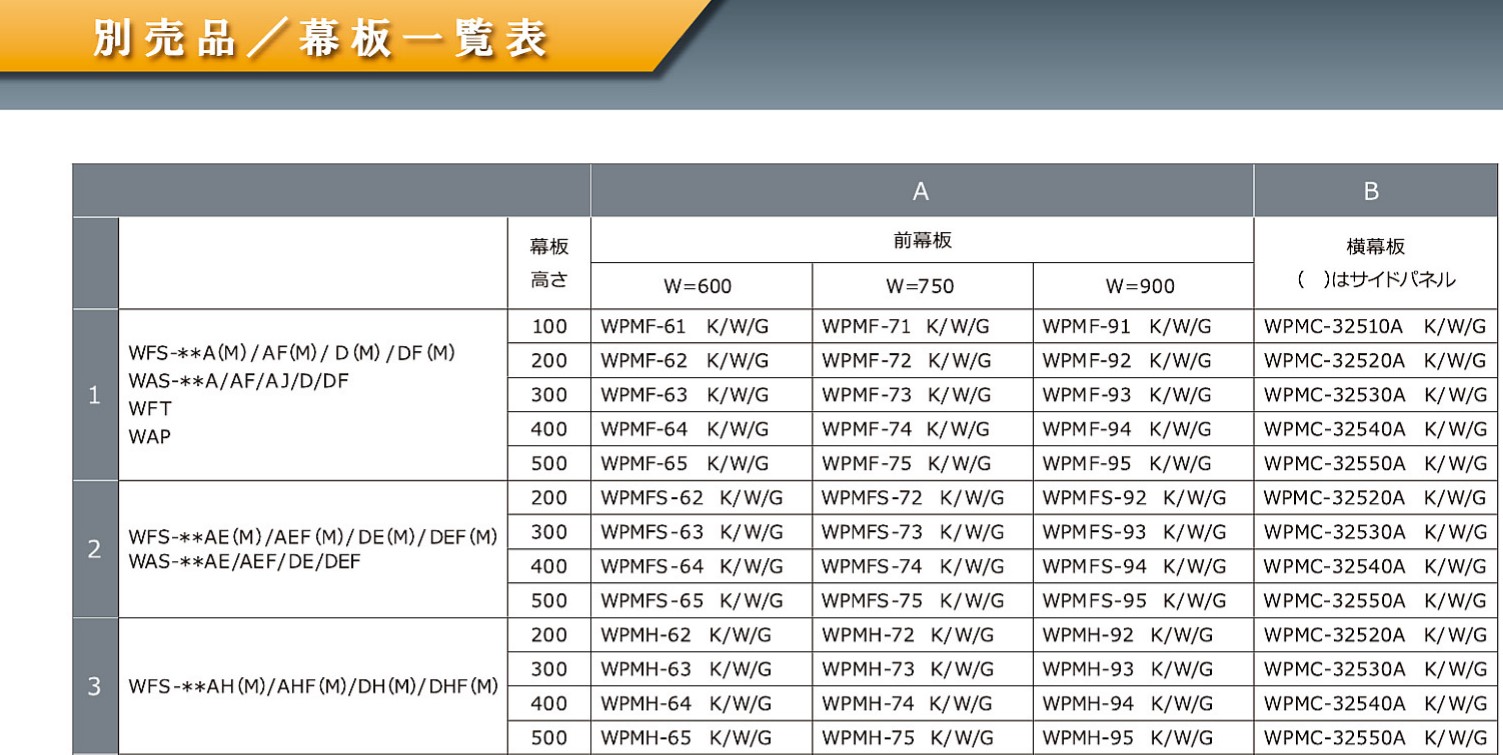Click cell WPMH-93 K/W/G
The height and width of the screenshot is (755, 1503).
click(x=1143, y=669)
